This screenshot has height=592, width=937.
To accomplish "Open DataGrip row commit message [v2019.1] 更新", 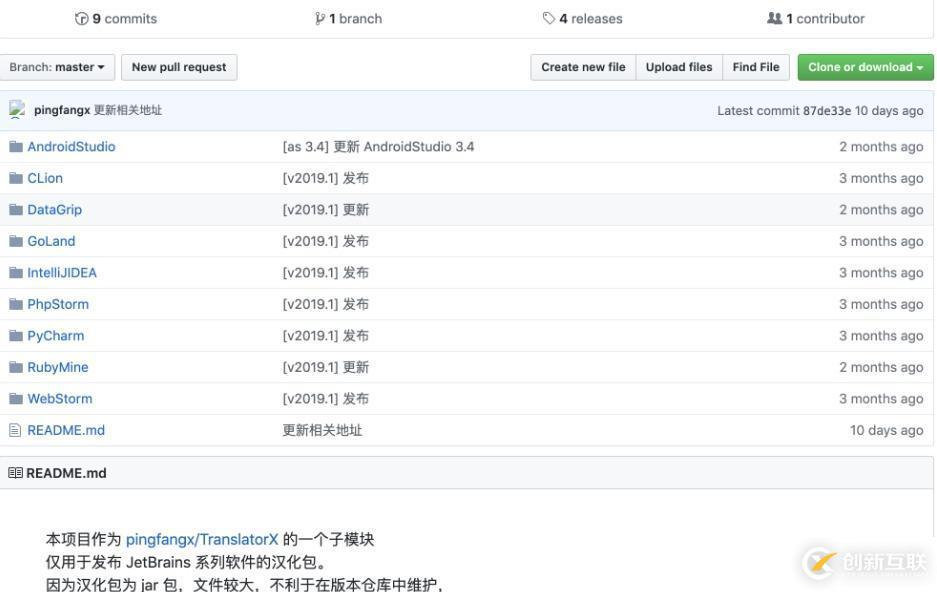I will tap(326, 210).
